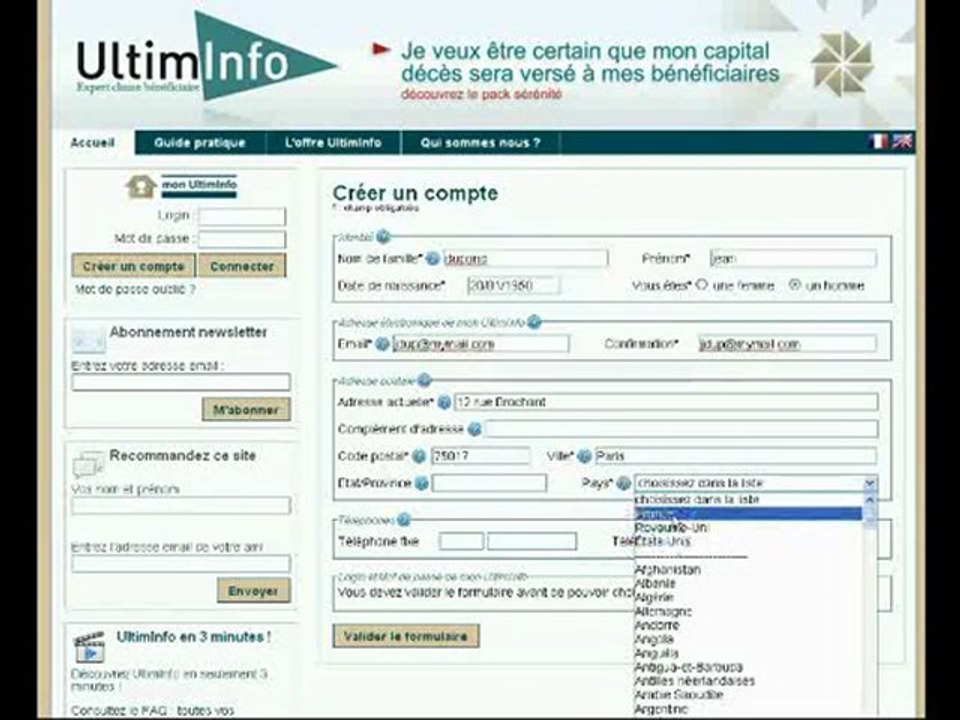The width and height of the screenshot is (960, 720).
Task: Select the 'une femme' radio button
Action: coord(702,285)
